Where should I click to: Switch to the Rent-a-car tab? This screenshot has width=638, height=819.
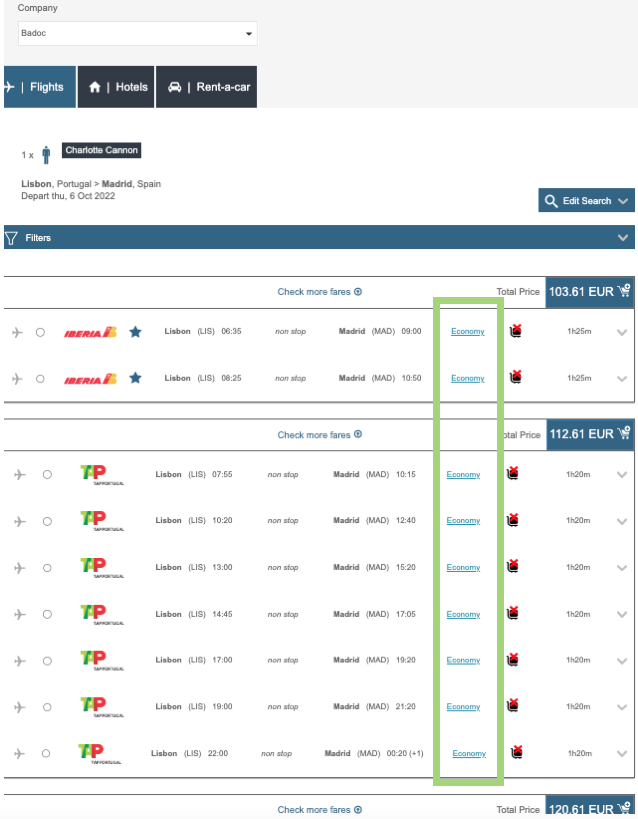coord(210,87)
